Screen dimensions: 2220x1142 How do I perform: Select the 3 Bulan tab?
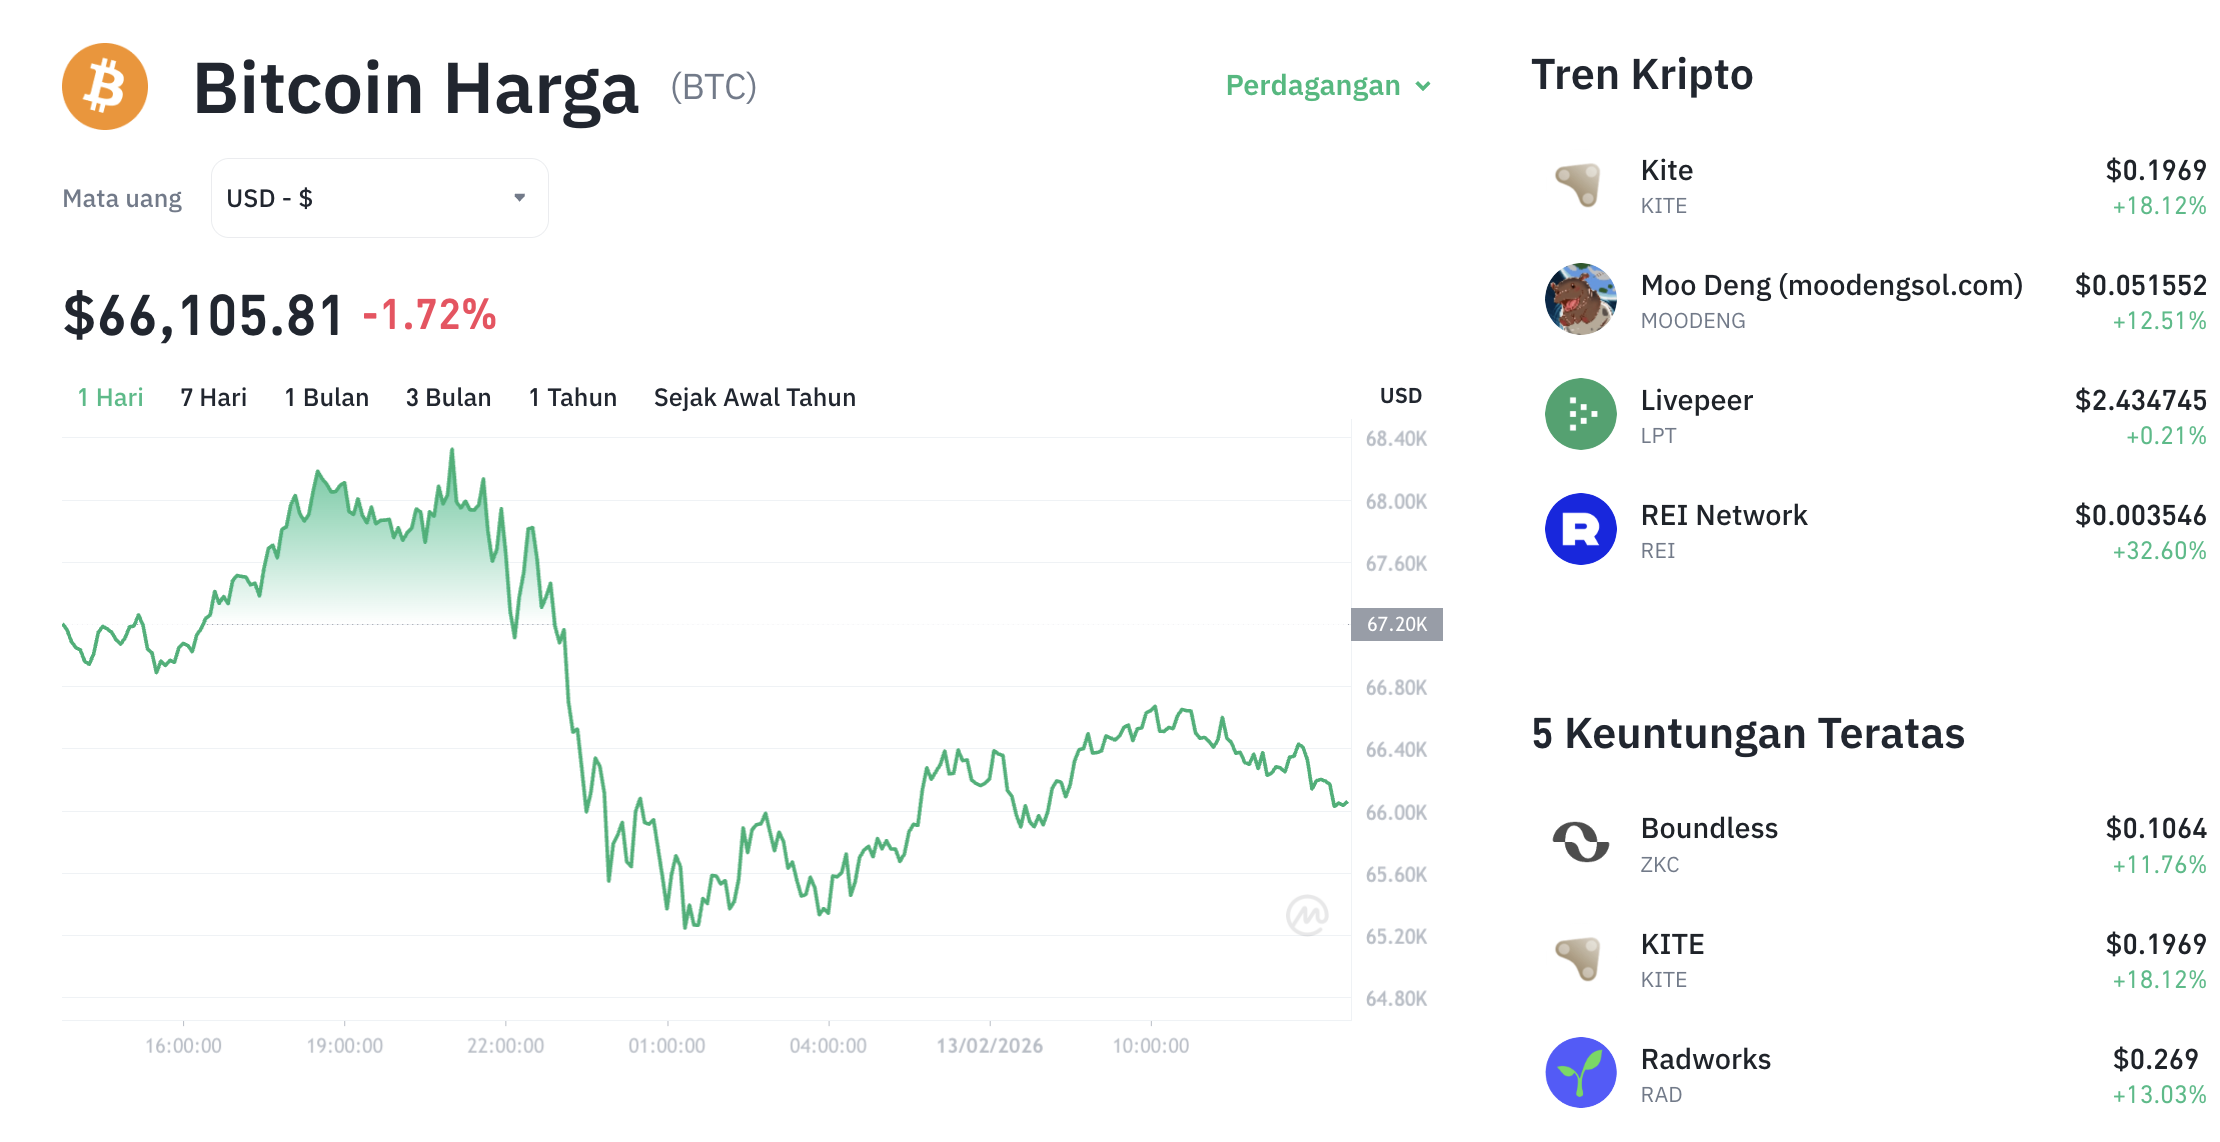coord(448,397)
